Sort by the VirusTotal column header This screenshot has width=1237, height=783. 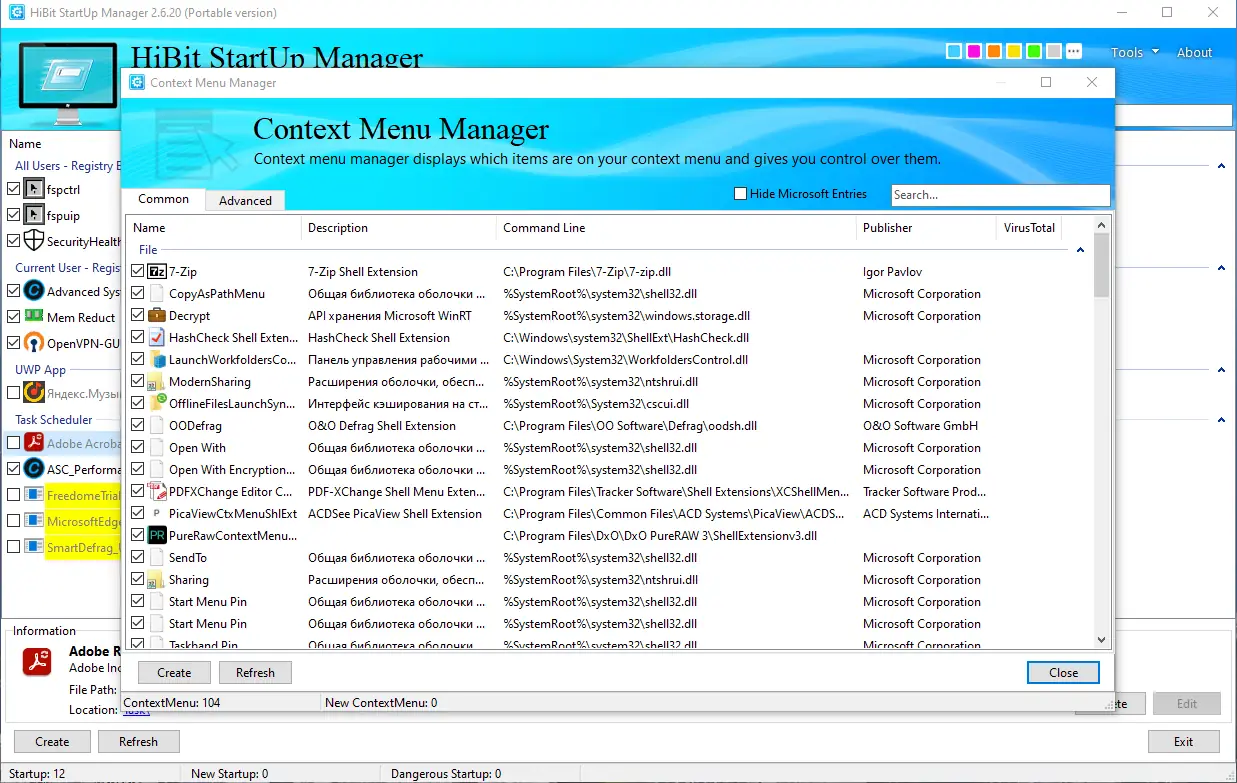click(x=1028, y=228)
